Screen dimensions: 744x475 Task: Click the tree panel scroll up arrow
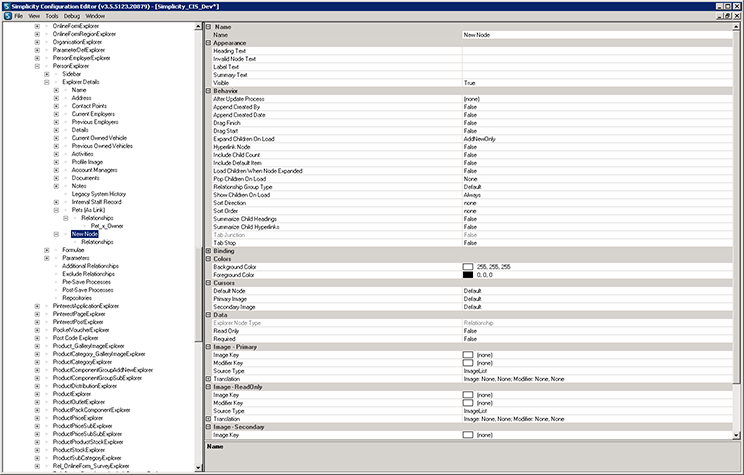(198, 27)
